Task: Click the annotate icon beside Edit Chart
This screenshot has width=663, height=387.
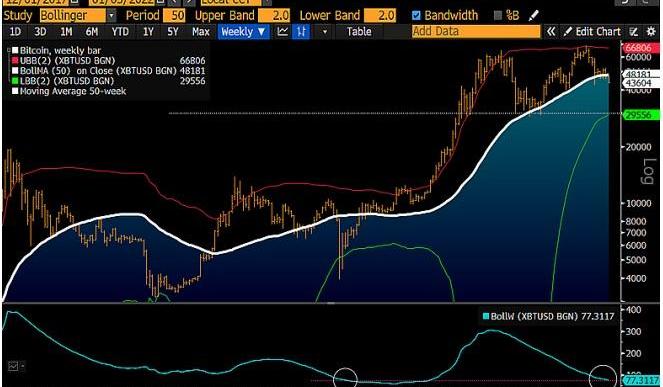Action: [633, 32]
